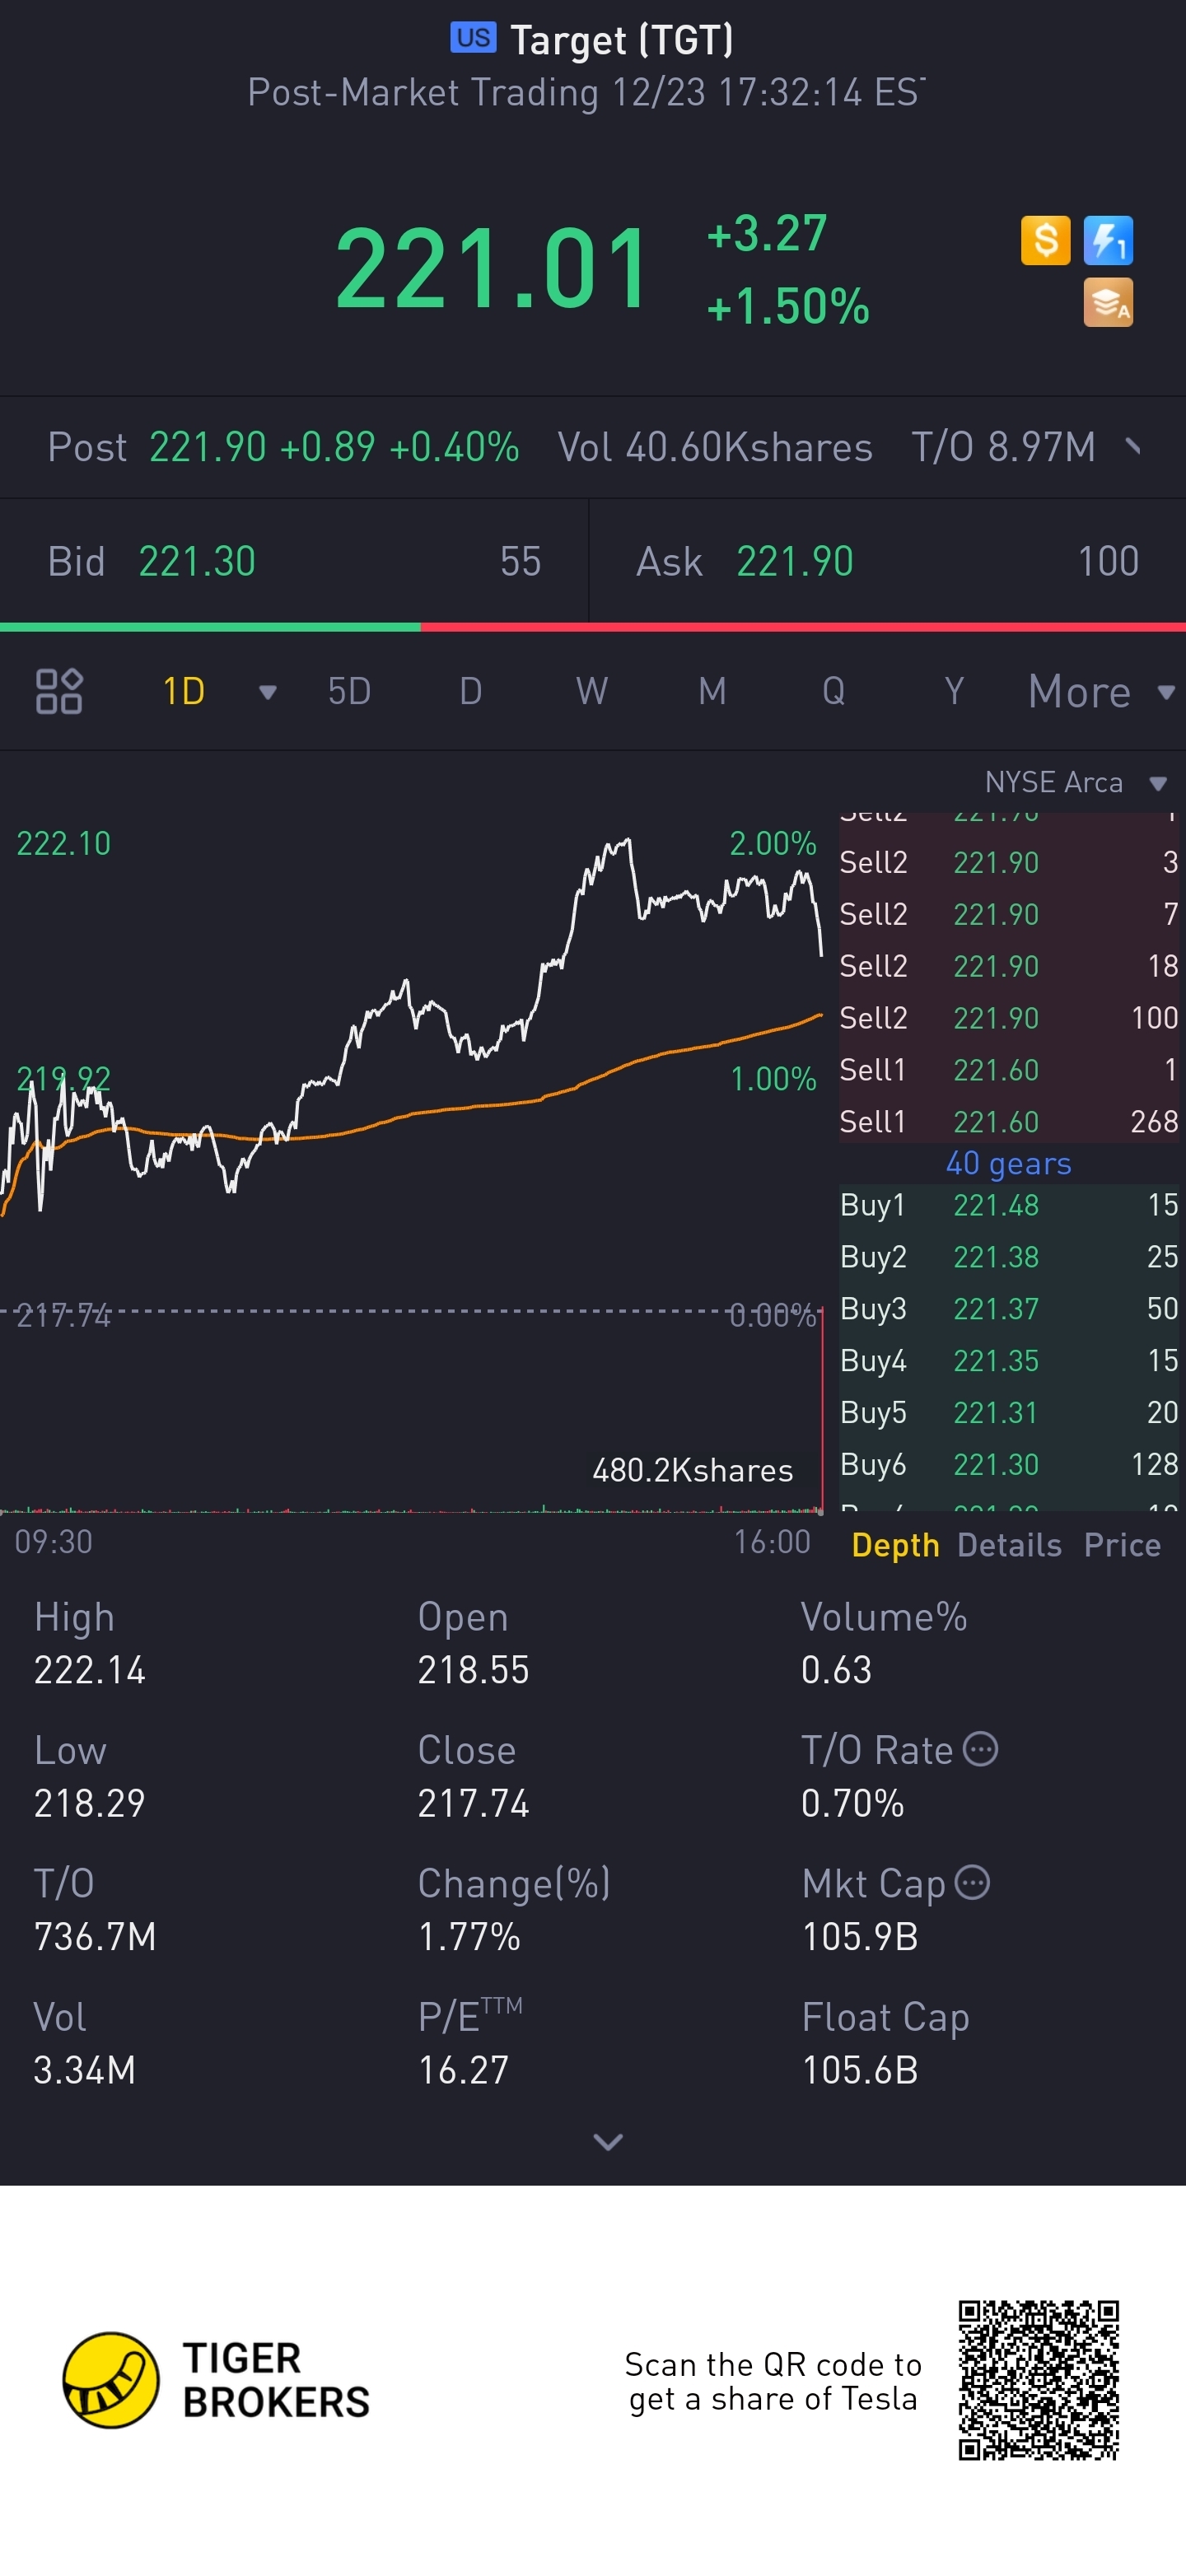Tap the Open value 218.55
The height and width of the screenshot is (2576, 1186).
tap(473, 1670)
